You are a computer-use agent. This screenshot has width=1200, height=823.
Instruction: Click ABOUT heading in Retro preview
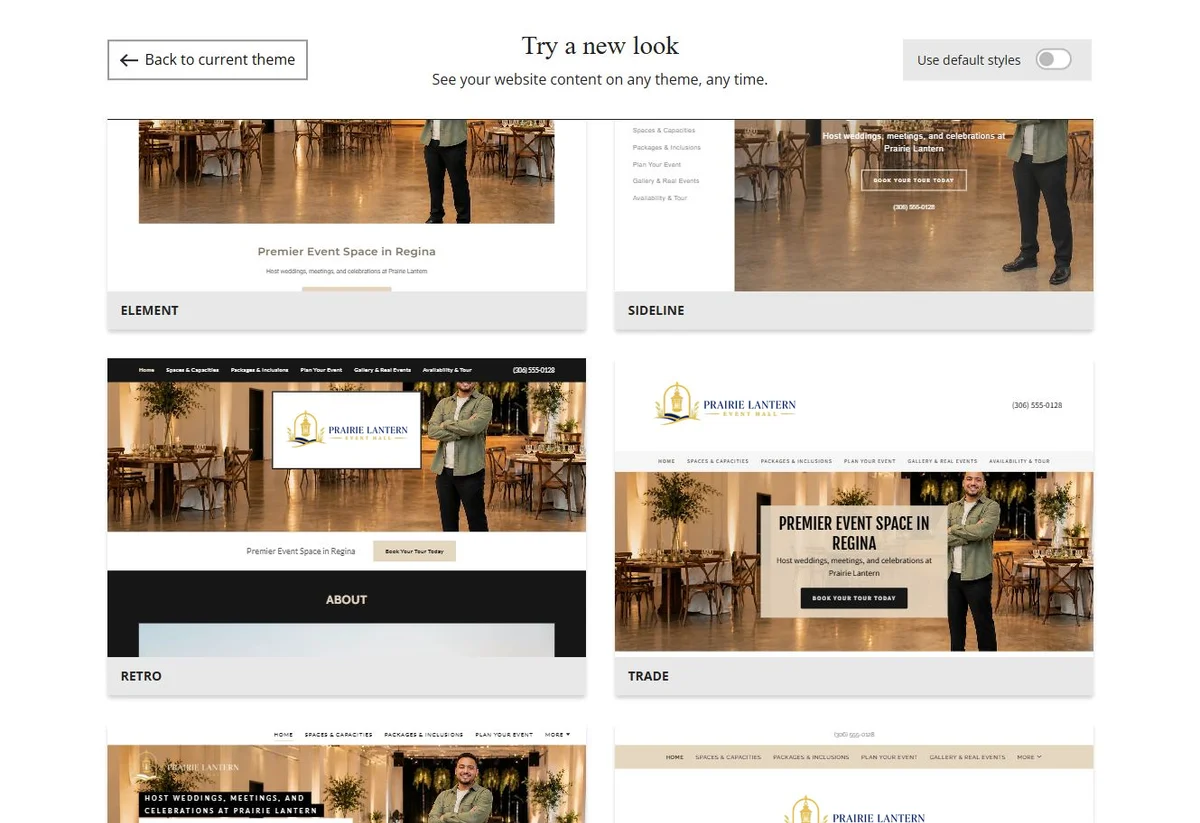(x=346, y=599)
